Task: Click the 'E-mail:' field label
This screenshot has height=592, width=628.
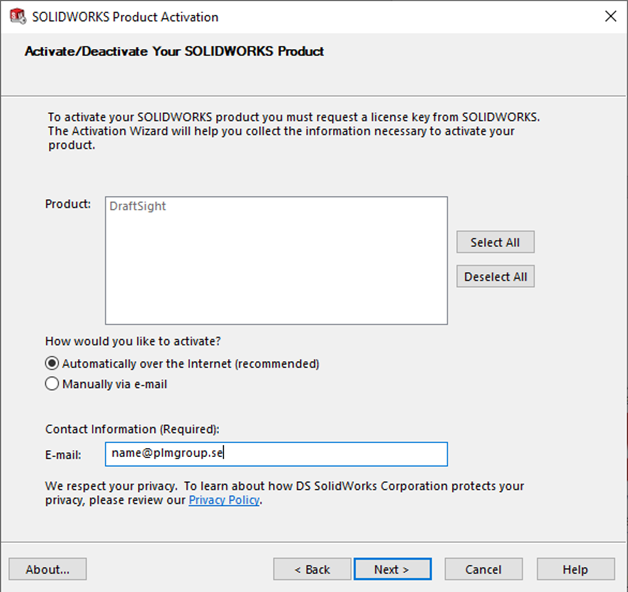Action: [x=63, y=455]
